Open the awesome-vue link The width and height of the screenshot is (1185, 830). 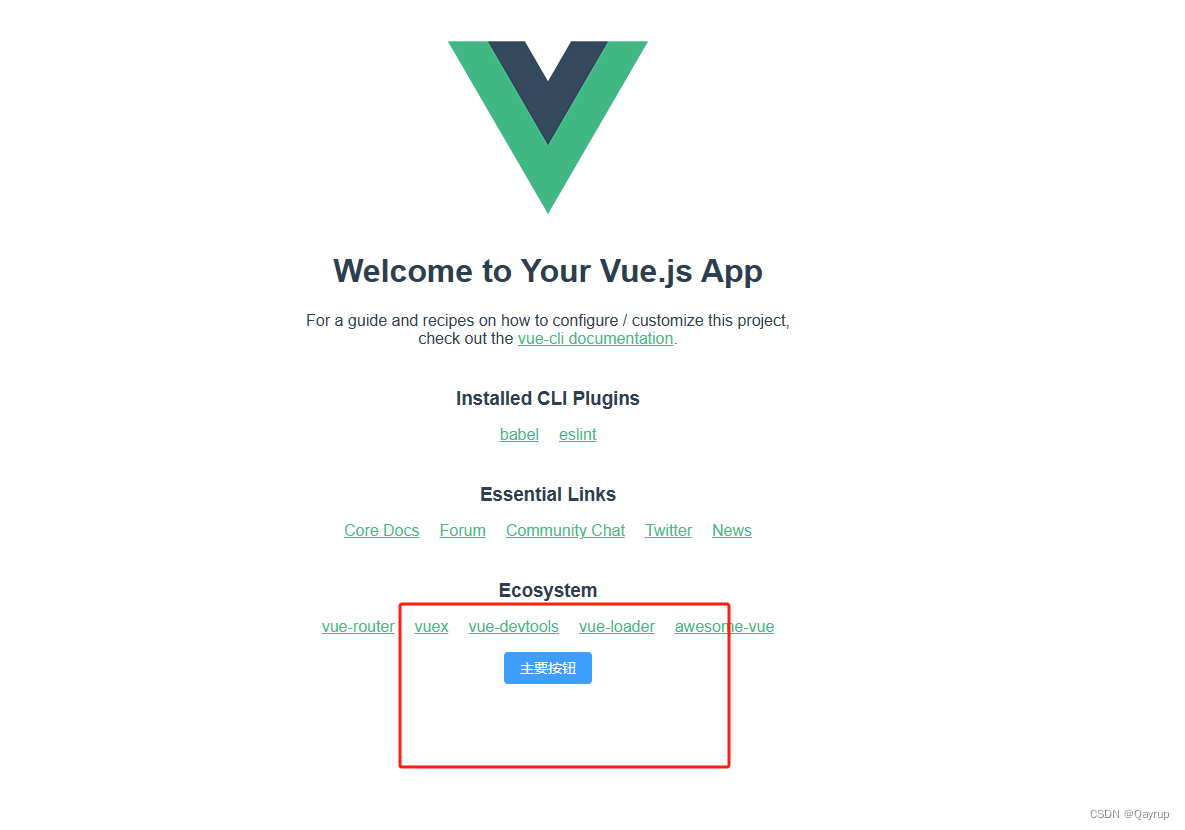coord(724,627)
